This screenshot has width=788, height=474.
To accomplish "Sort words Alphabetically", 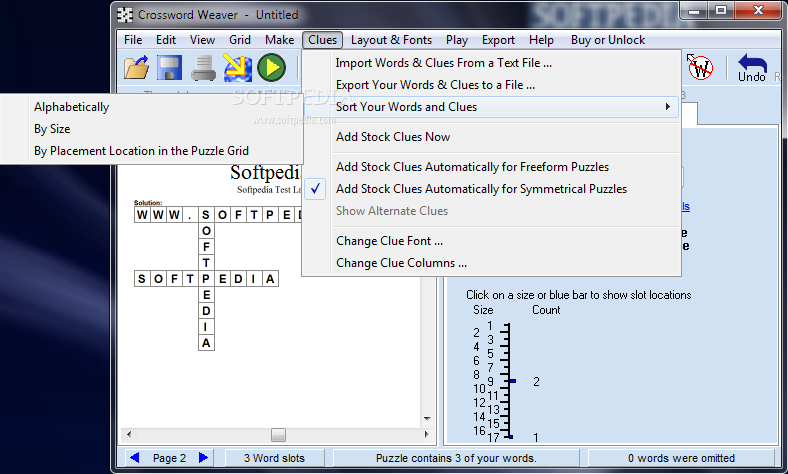I will pos(71,107).
